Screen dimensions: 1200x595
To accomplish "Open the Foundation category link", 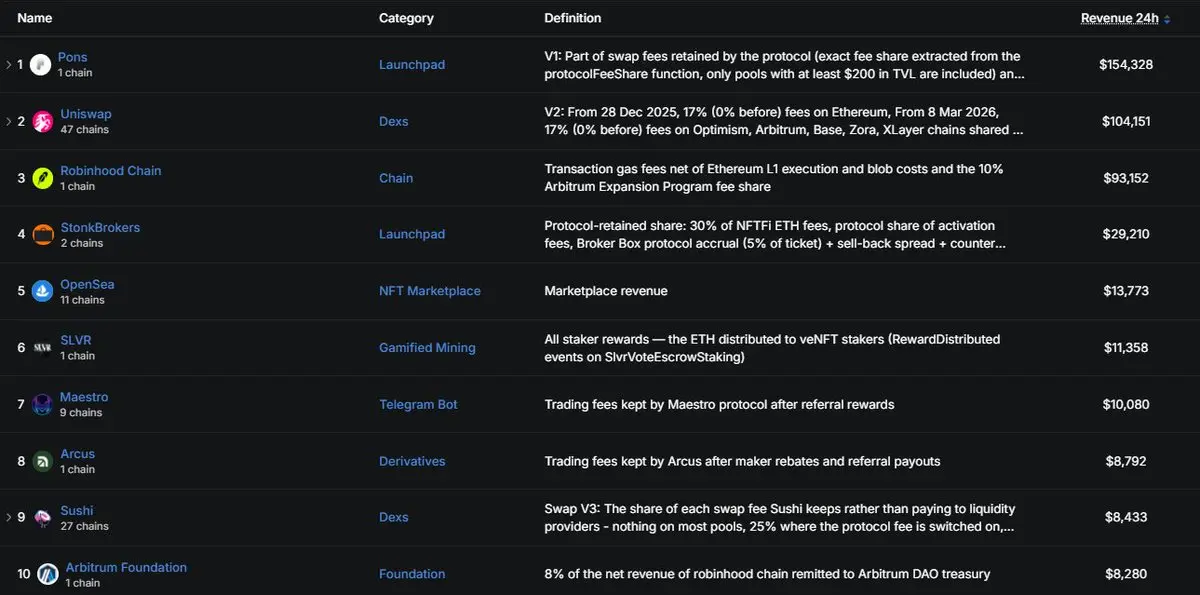I will [412, 574].
